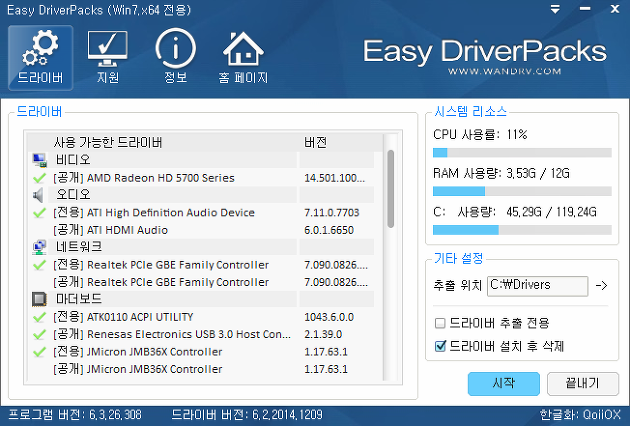Open the 드라이버 gears tab
The width and height of the screenshot is (630, 426).
coord(40,57)
